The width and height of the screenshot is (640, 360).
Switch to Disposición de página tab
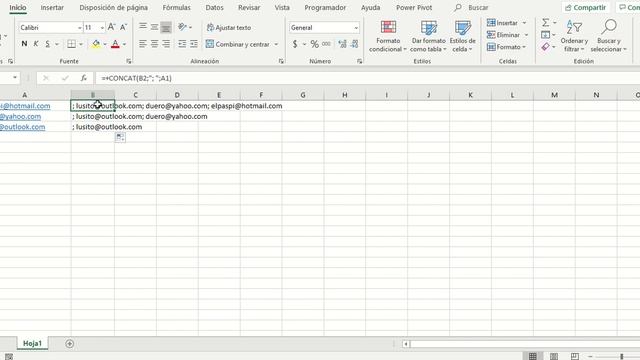[113, 8]
